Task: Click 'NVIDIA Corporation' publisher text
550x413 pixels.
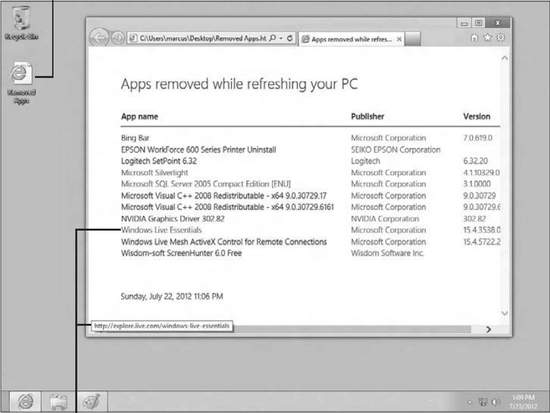Action: [385, 219]
